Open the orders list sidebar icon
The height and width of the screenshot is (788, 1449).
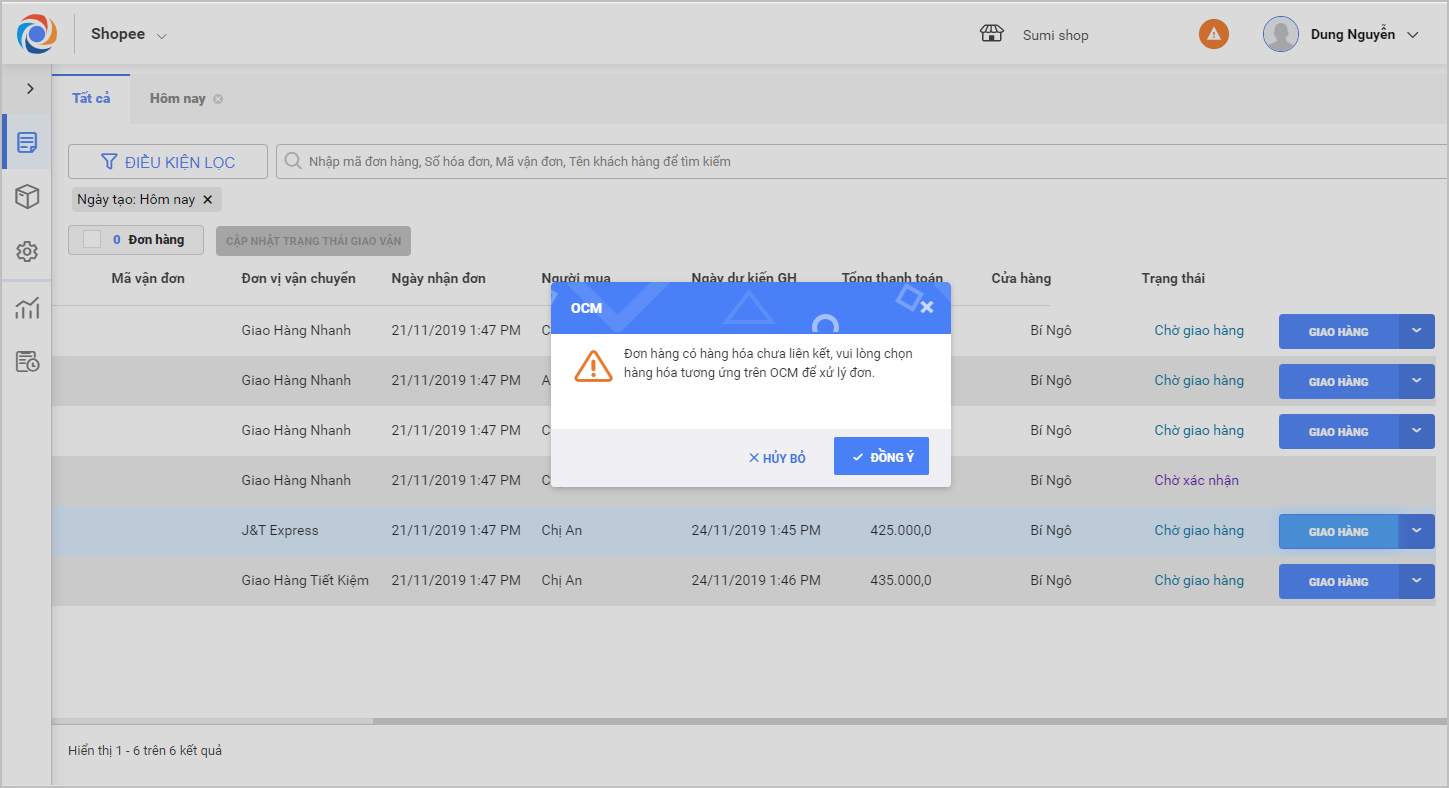[x=27, y=143]
